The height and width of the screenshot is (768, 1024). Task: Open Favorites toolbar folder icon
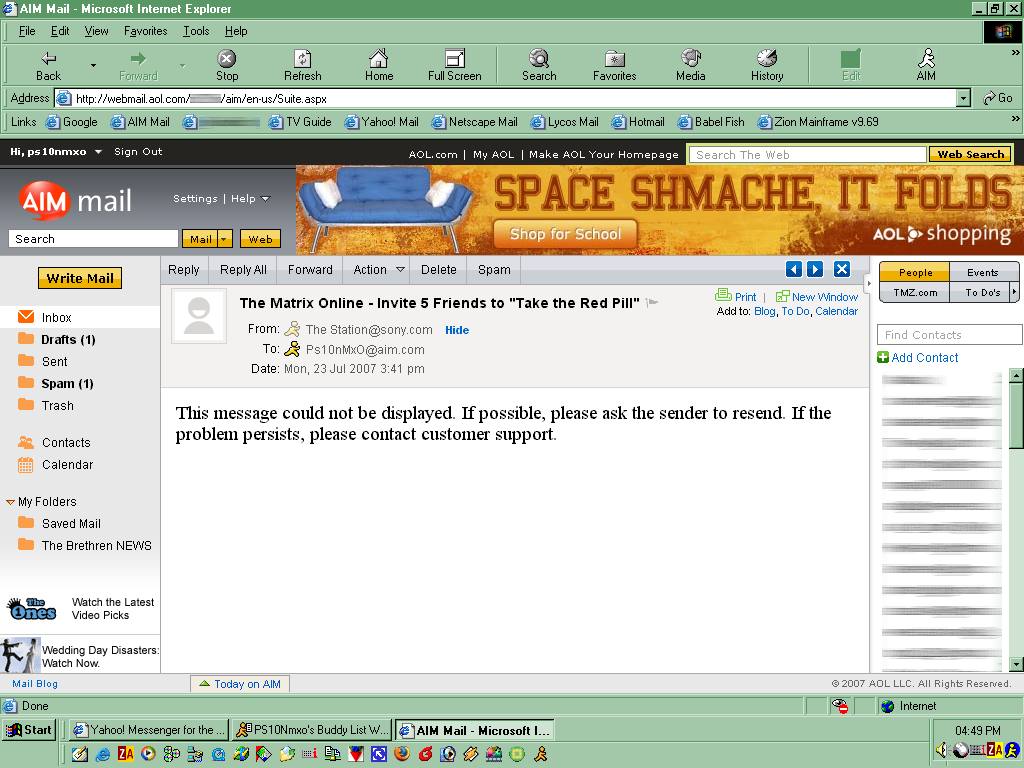click(615, 59)
